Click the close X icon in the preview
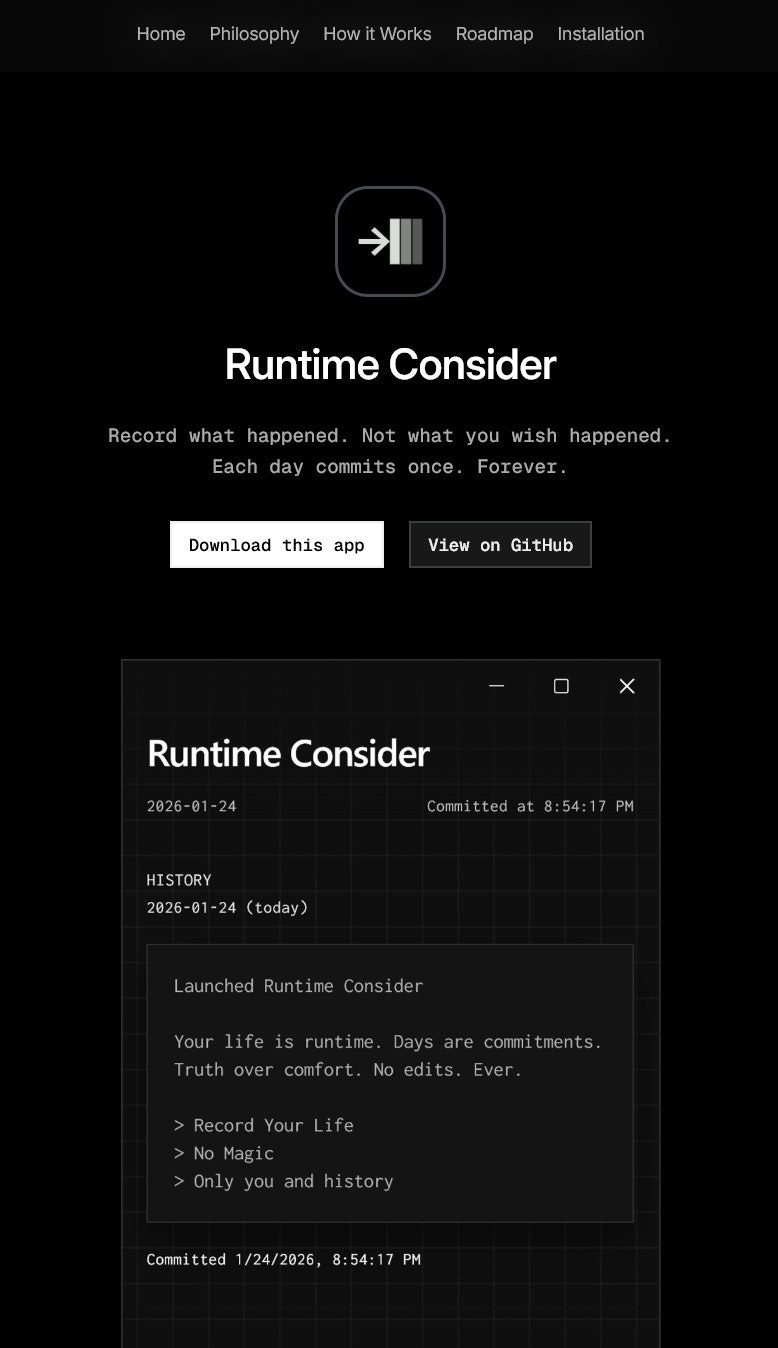Viewport: 778px width, 1348px height. [x=627, y=686]
